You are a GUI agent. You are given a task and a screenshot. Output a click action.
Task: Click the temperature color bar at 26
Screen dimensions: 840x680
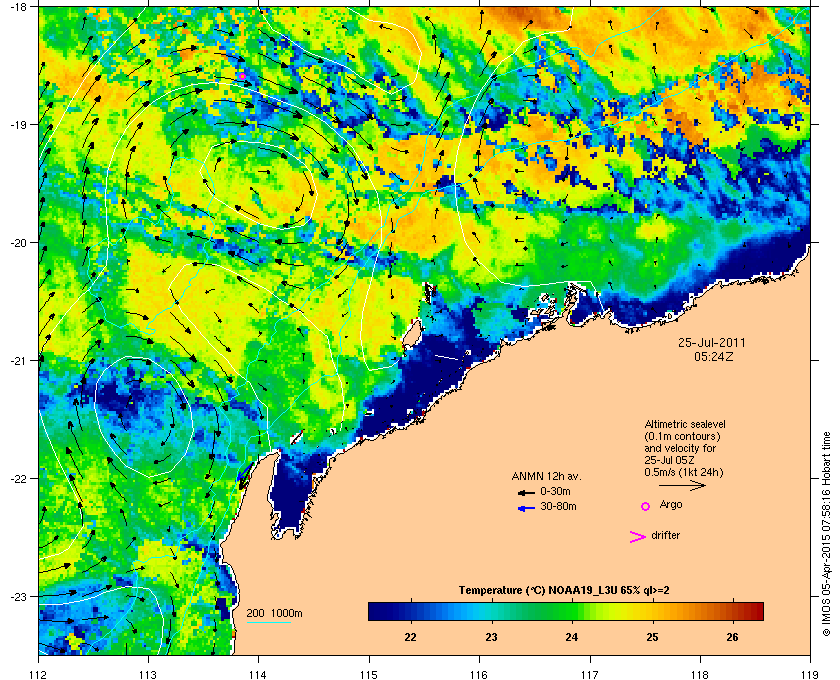[732, 611]
